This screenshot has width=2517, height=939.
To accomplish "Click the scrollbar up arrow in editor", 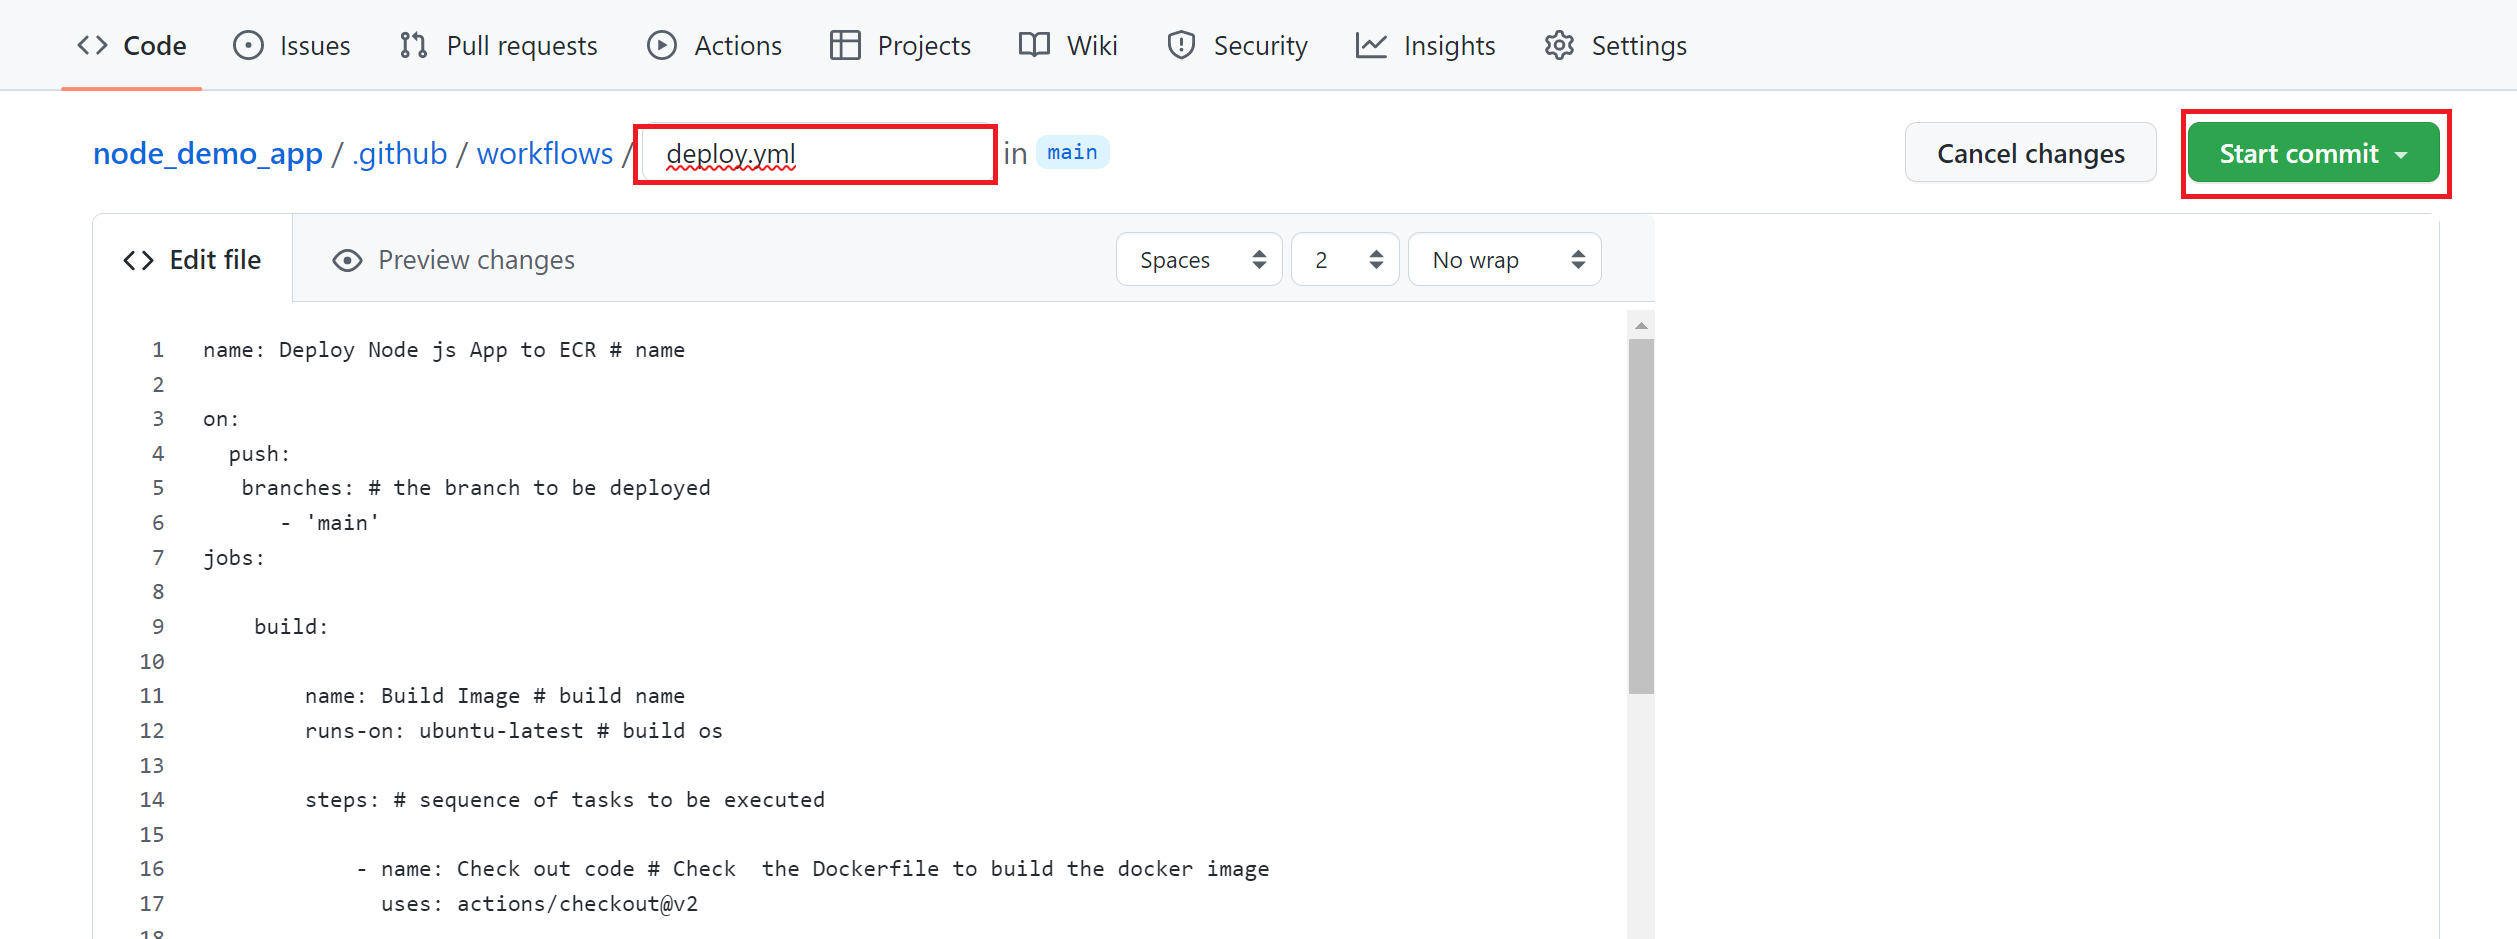I will click(1641, 325).
